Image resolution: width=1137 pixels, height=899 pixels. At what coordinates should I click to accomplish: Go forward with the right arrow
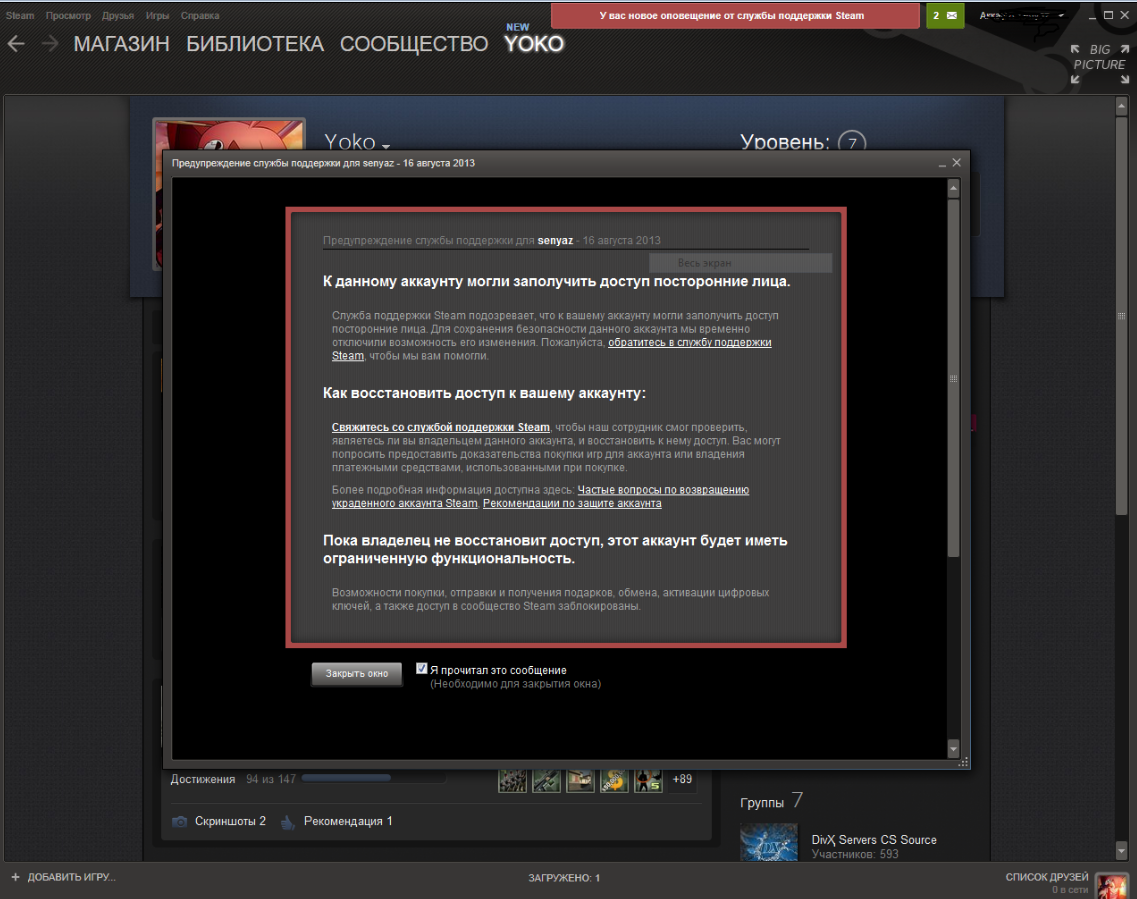point(49,44)
